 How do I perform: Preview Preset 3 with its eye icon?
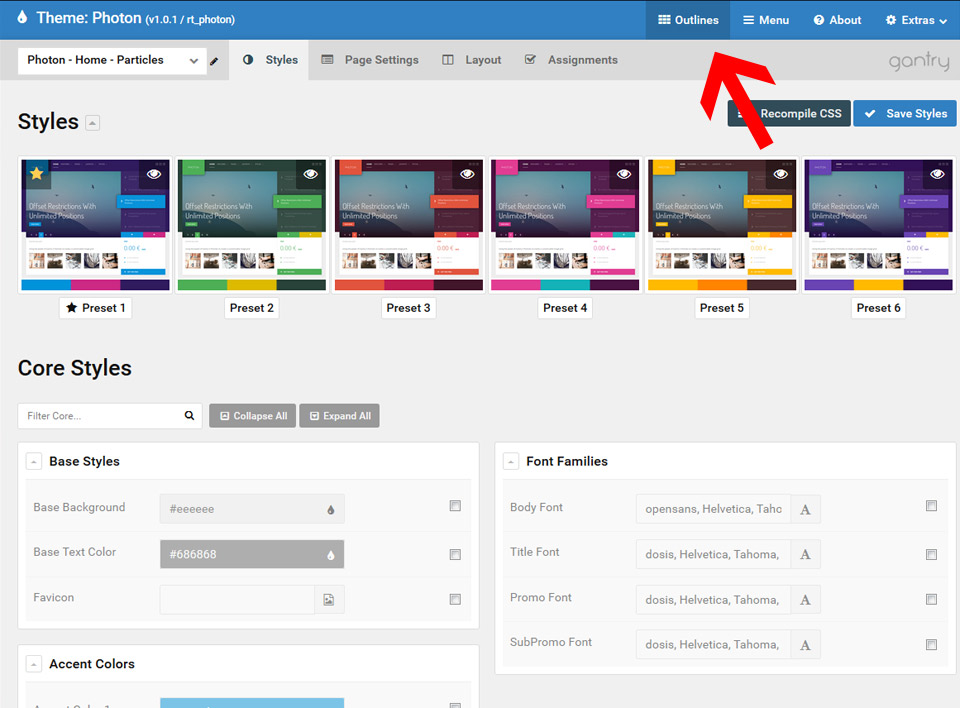tap(467, 174)
